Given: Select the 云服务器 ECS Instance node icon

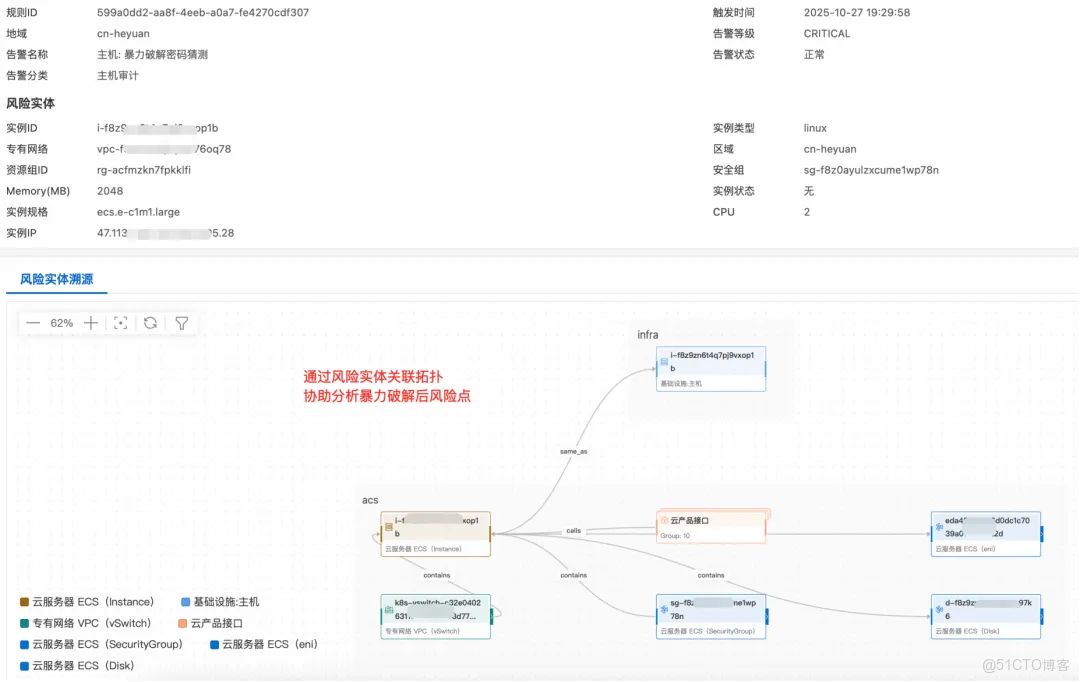Looking at the screenshot, I should click(x=388, y=528).
